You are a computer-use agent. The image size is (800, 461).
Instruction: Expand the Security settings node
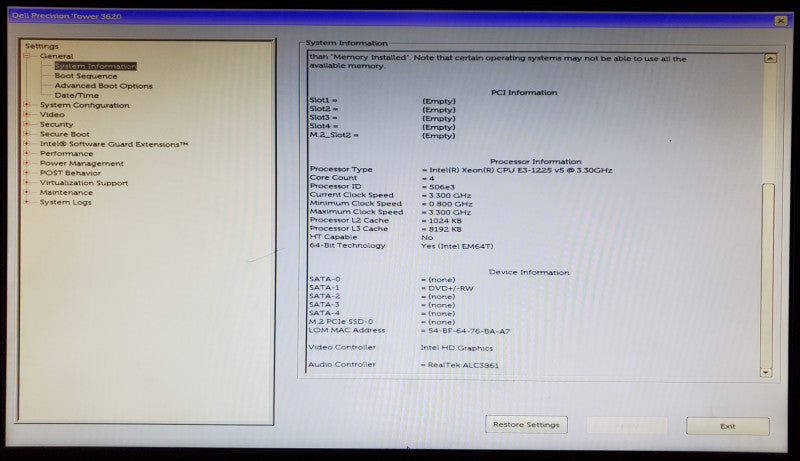click(27, 124)
